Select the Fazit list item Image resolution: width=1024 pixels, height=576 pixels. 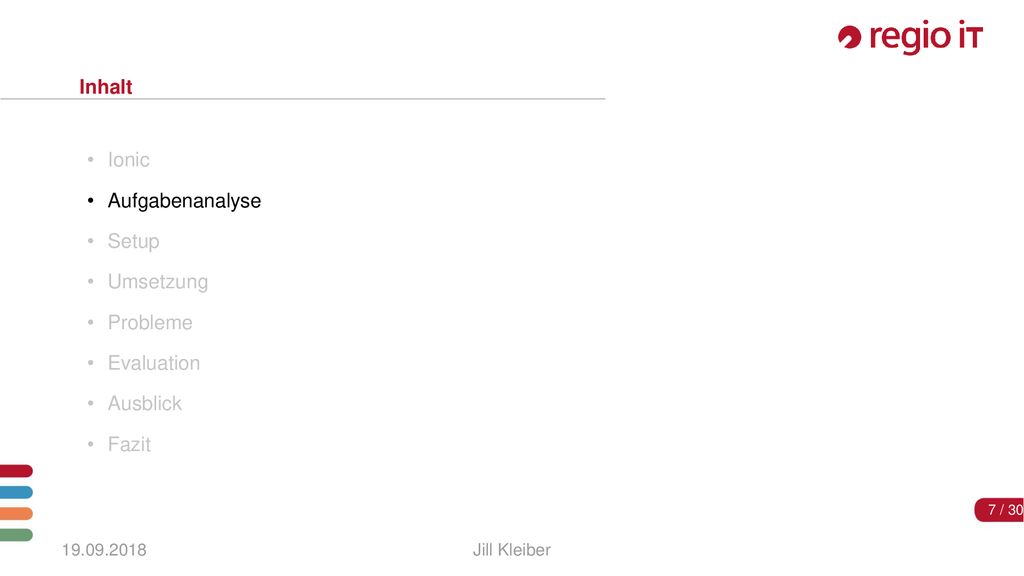click(x=129, y=444)
